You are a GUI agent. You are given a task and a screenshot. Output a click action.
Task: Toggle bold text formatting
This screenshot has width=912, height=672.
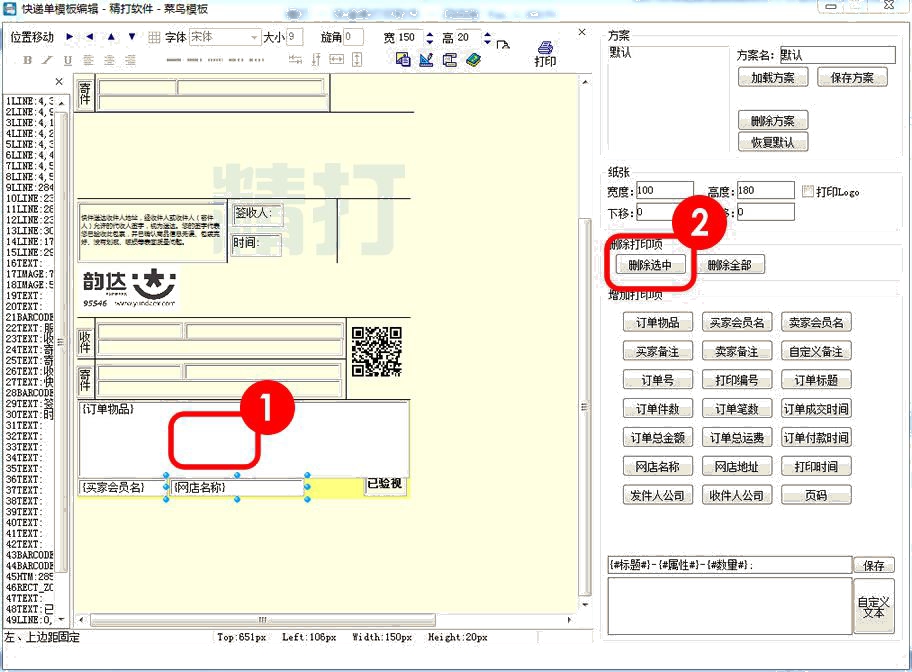point(27,60)
